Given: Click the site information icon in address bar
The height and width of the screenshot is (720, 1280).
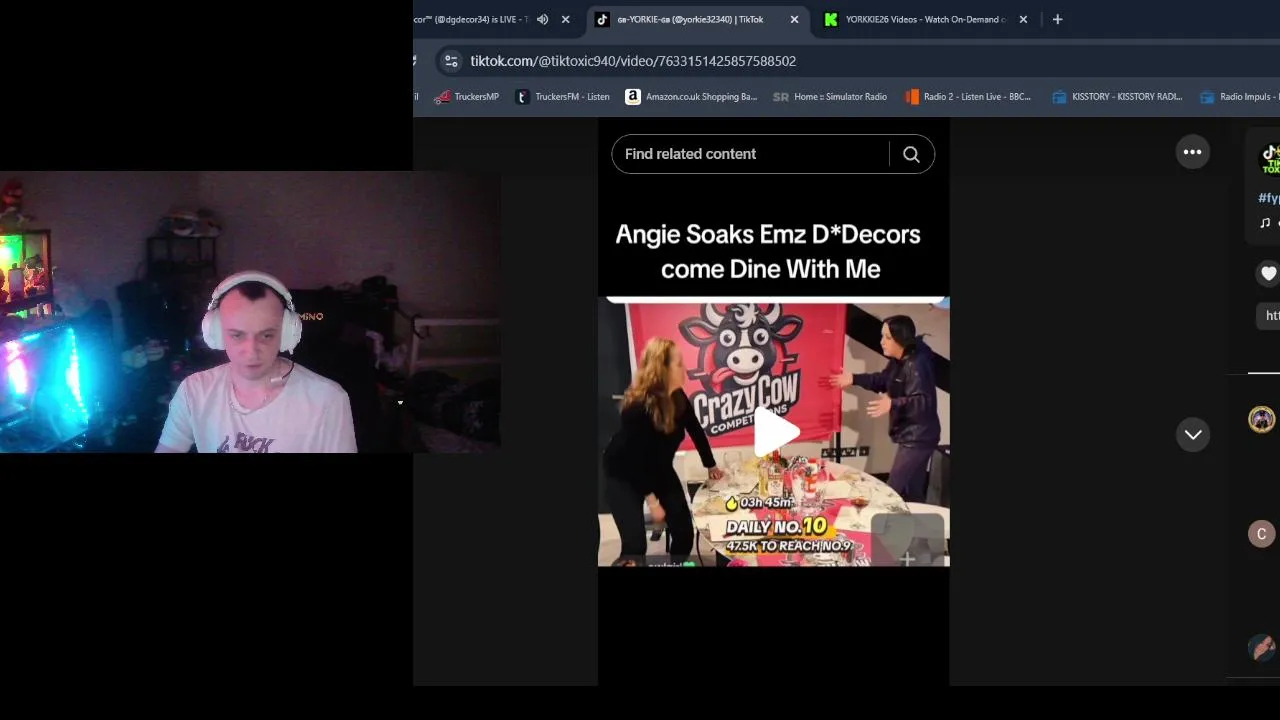Looking at the screenshot, I should [x=451, y=61].
